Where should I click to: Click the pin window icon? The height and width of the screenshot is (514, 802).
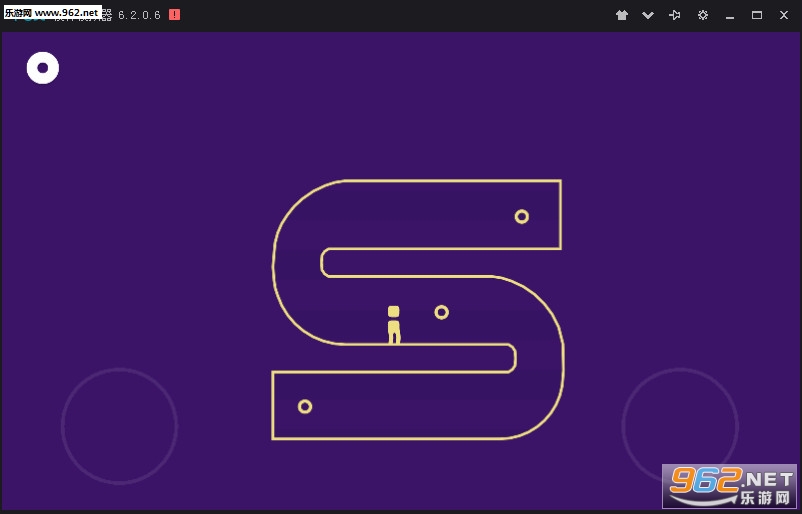(675, 15)
